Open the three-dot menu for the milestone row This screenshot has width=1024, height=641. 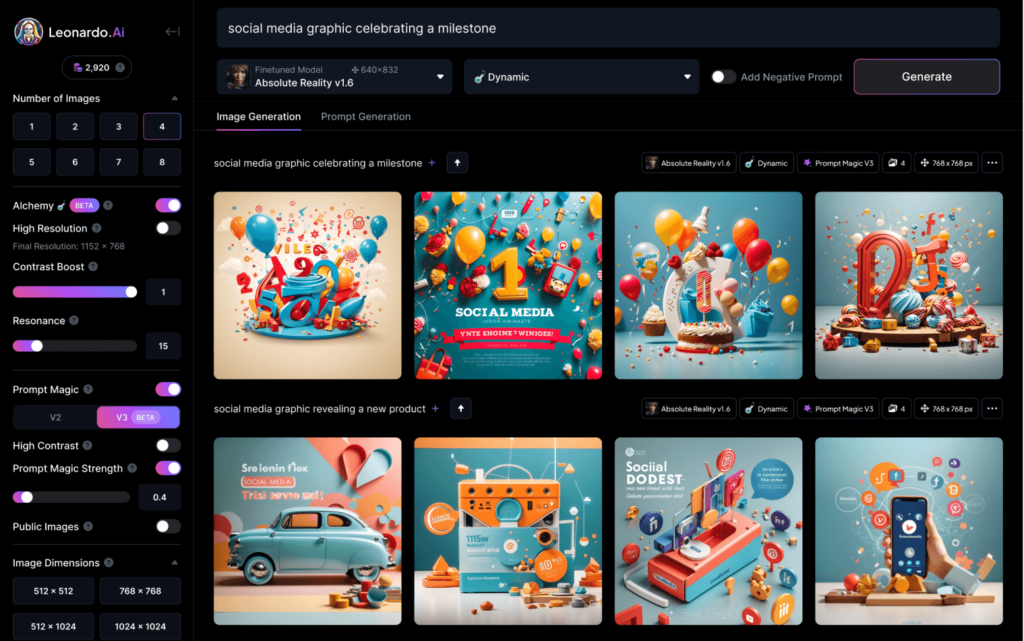[x=992, y=163]
